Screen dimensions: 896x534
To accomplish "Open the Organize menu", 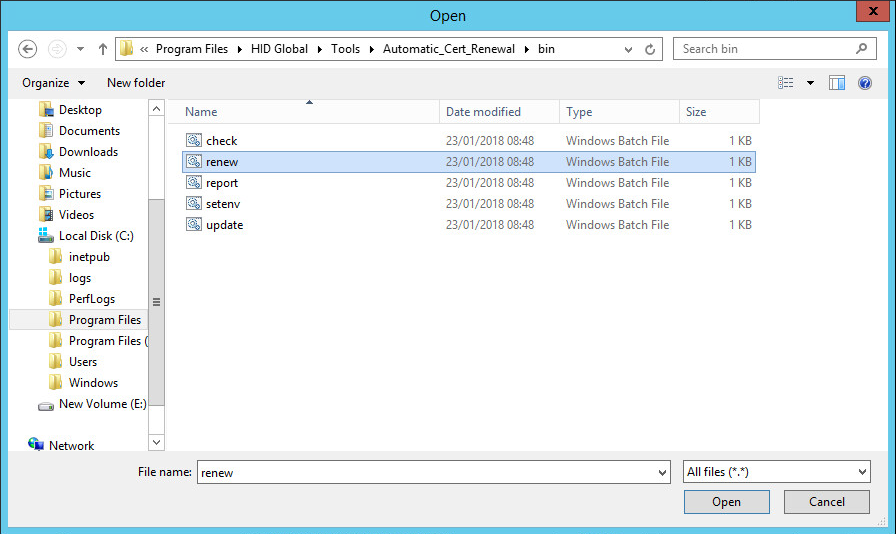I will click(x=53, y=83).
